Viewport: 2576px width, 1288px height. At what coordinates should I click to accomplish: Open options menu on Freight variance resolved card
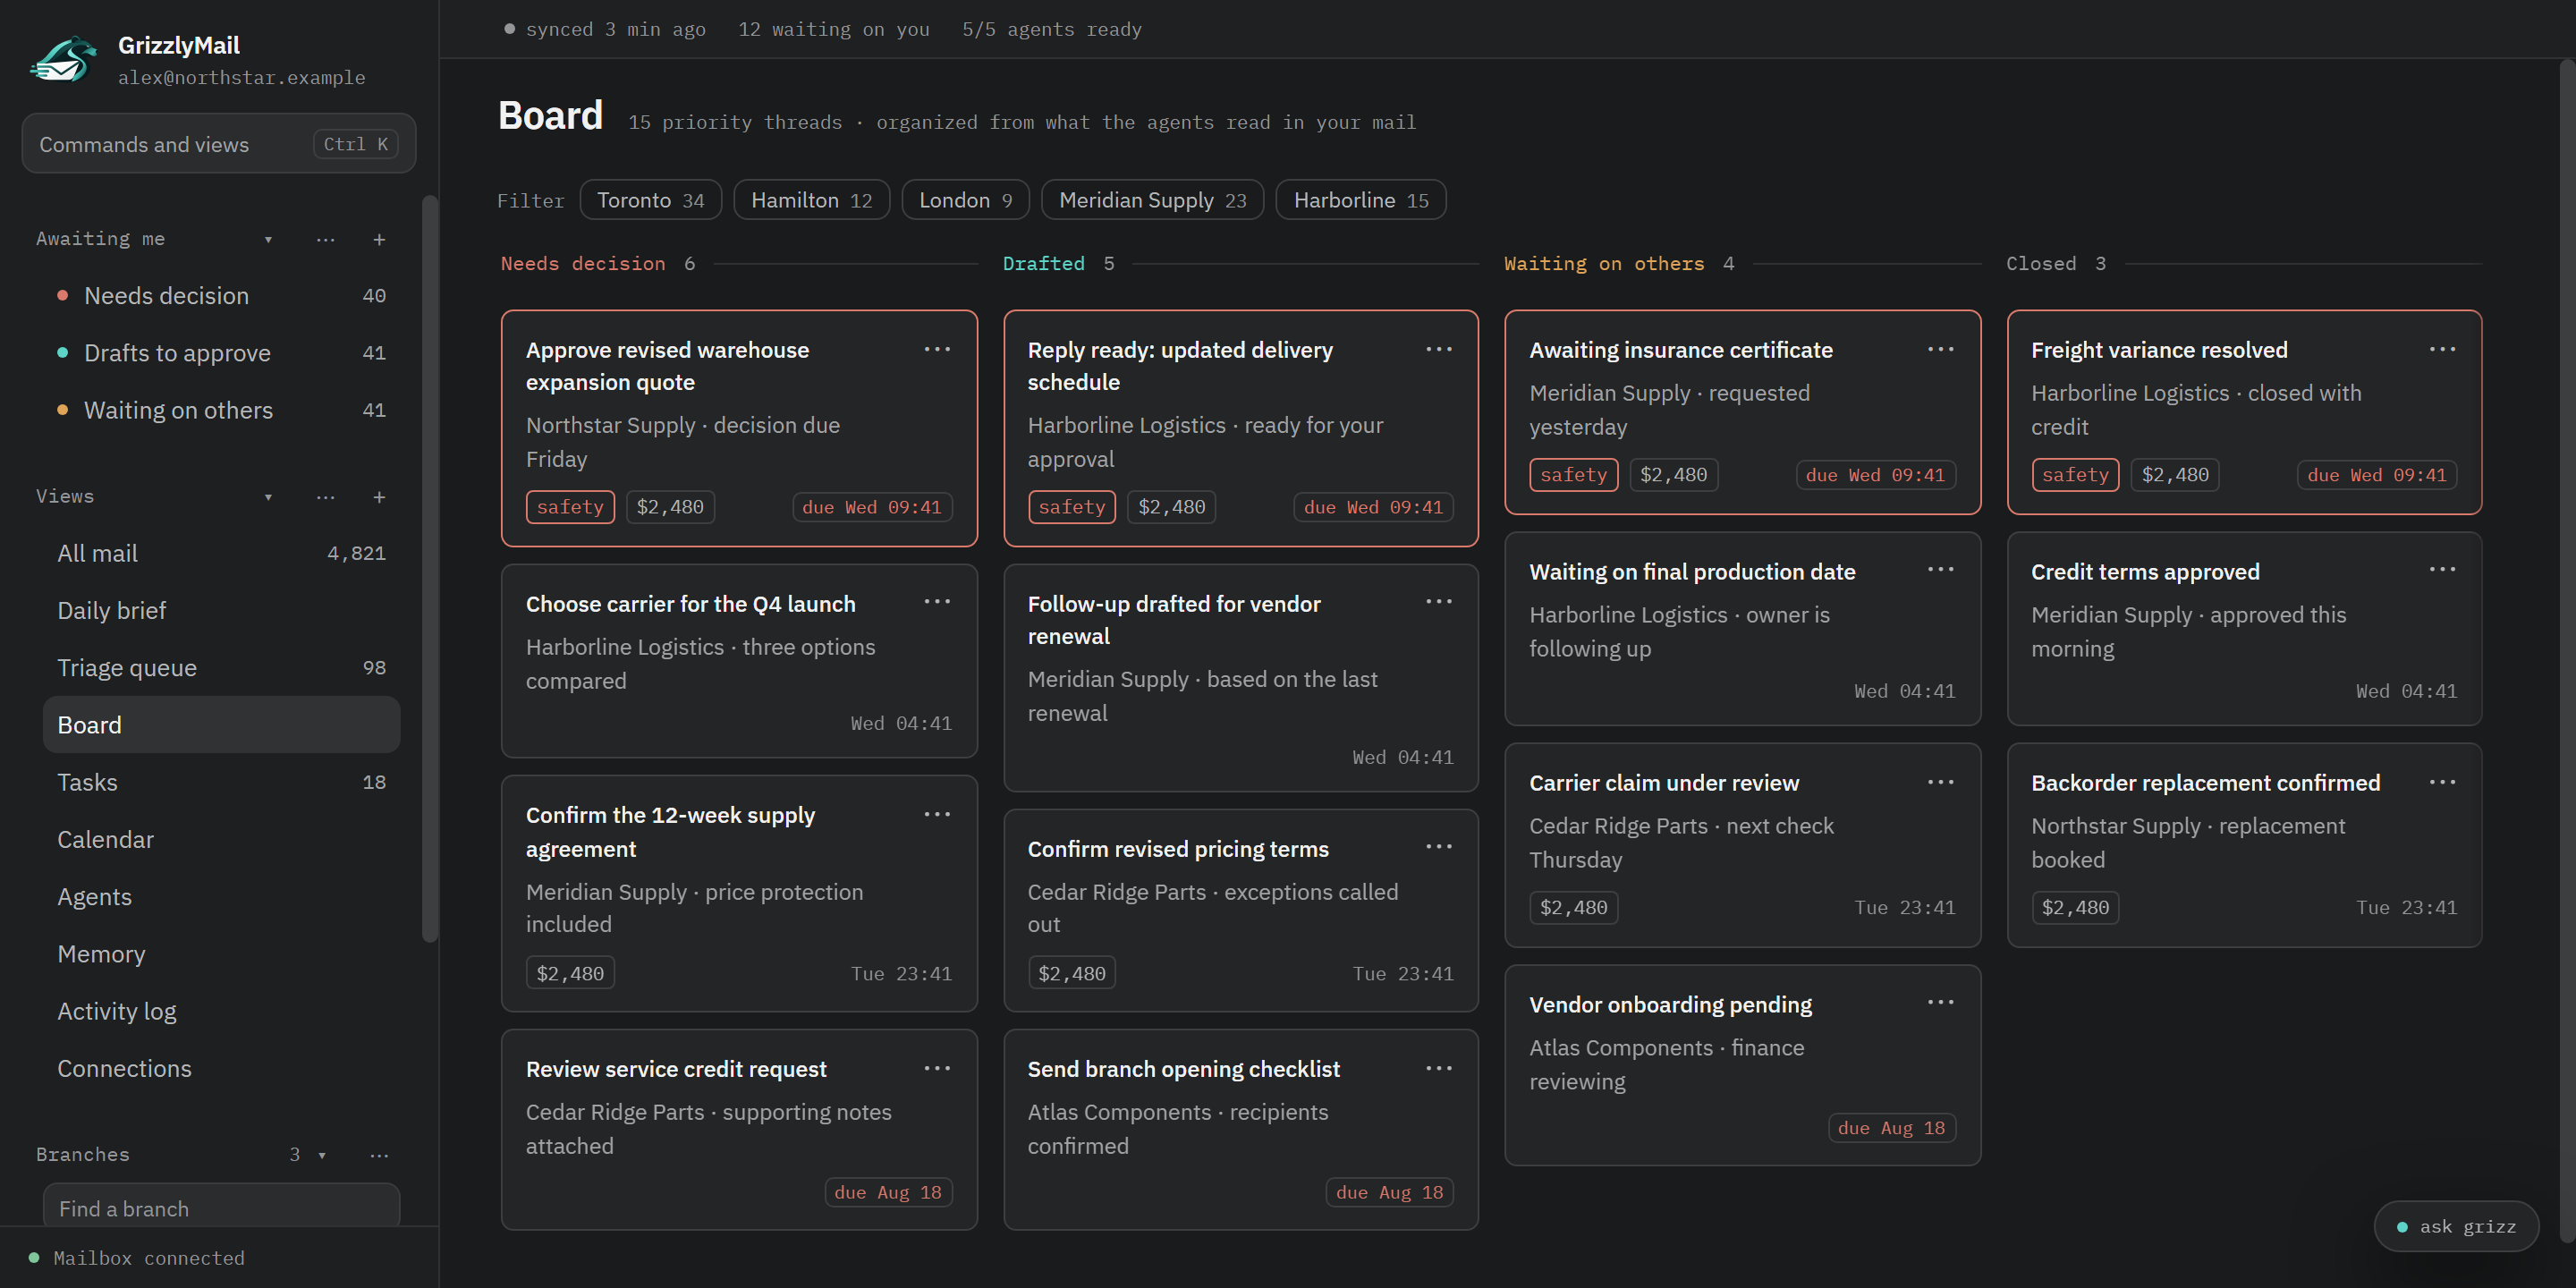tap(2443, 349)
